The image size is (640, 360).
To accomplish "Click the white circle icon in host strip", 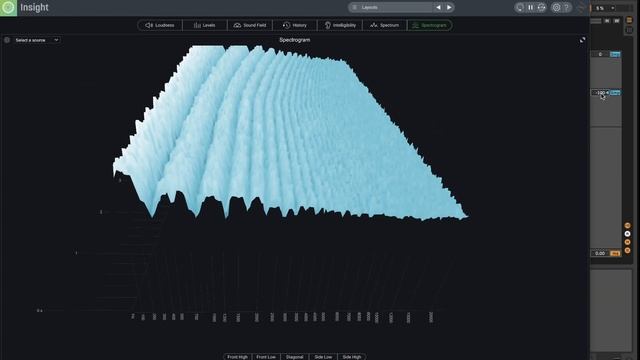I will (x=628, y=234).
